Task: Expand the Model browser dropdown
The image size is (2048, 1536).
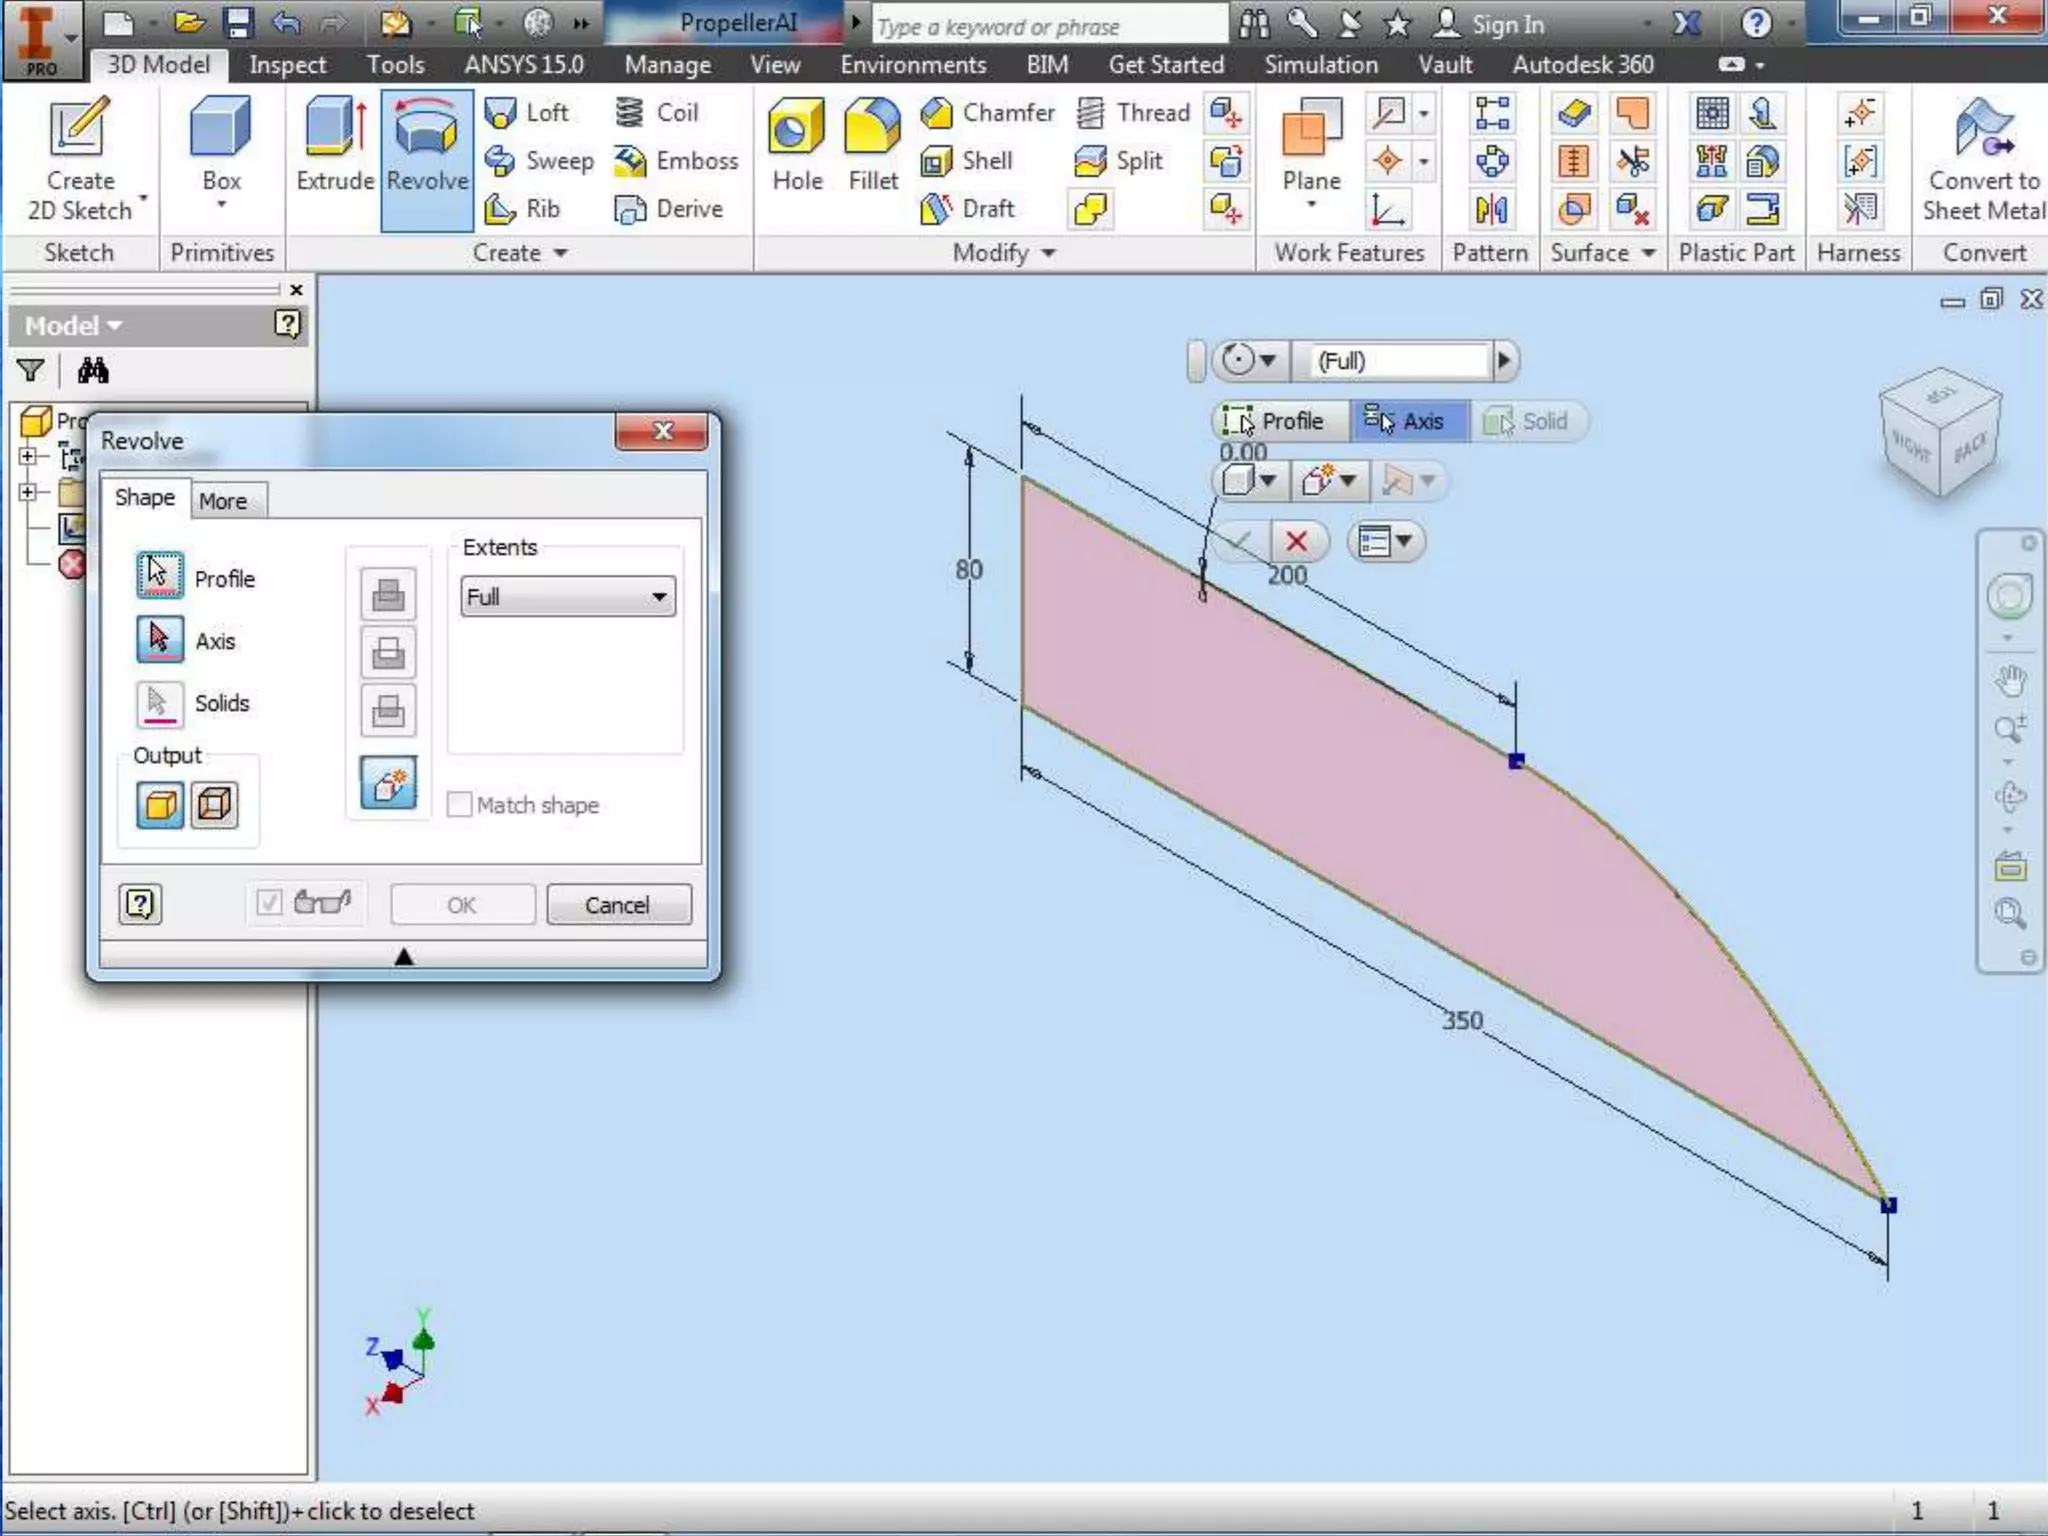Action: pos(73,326)
